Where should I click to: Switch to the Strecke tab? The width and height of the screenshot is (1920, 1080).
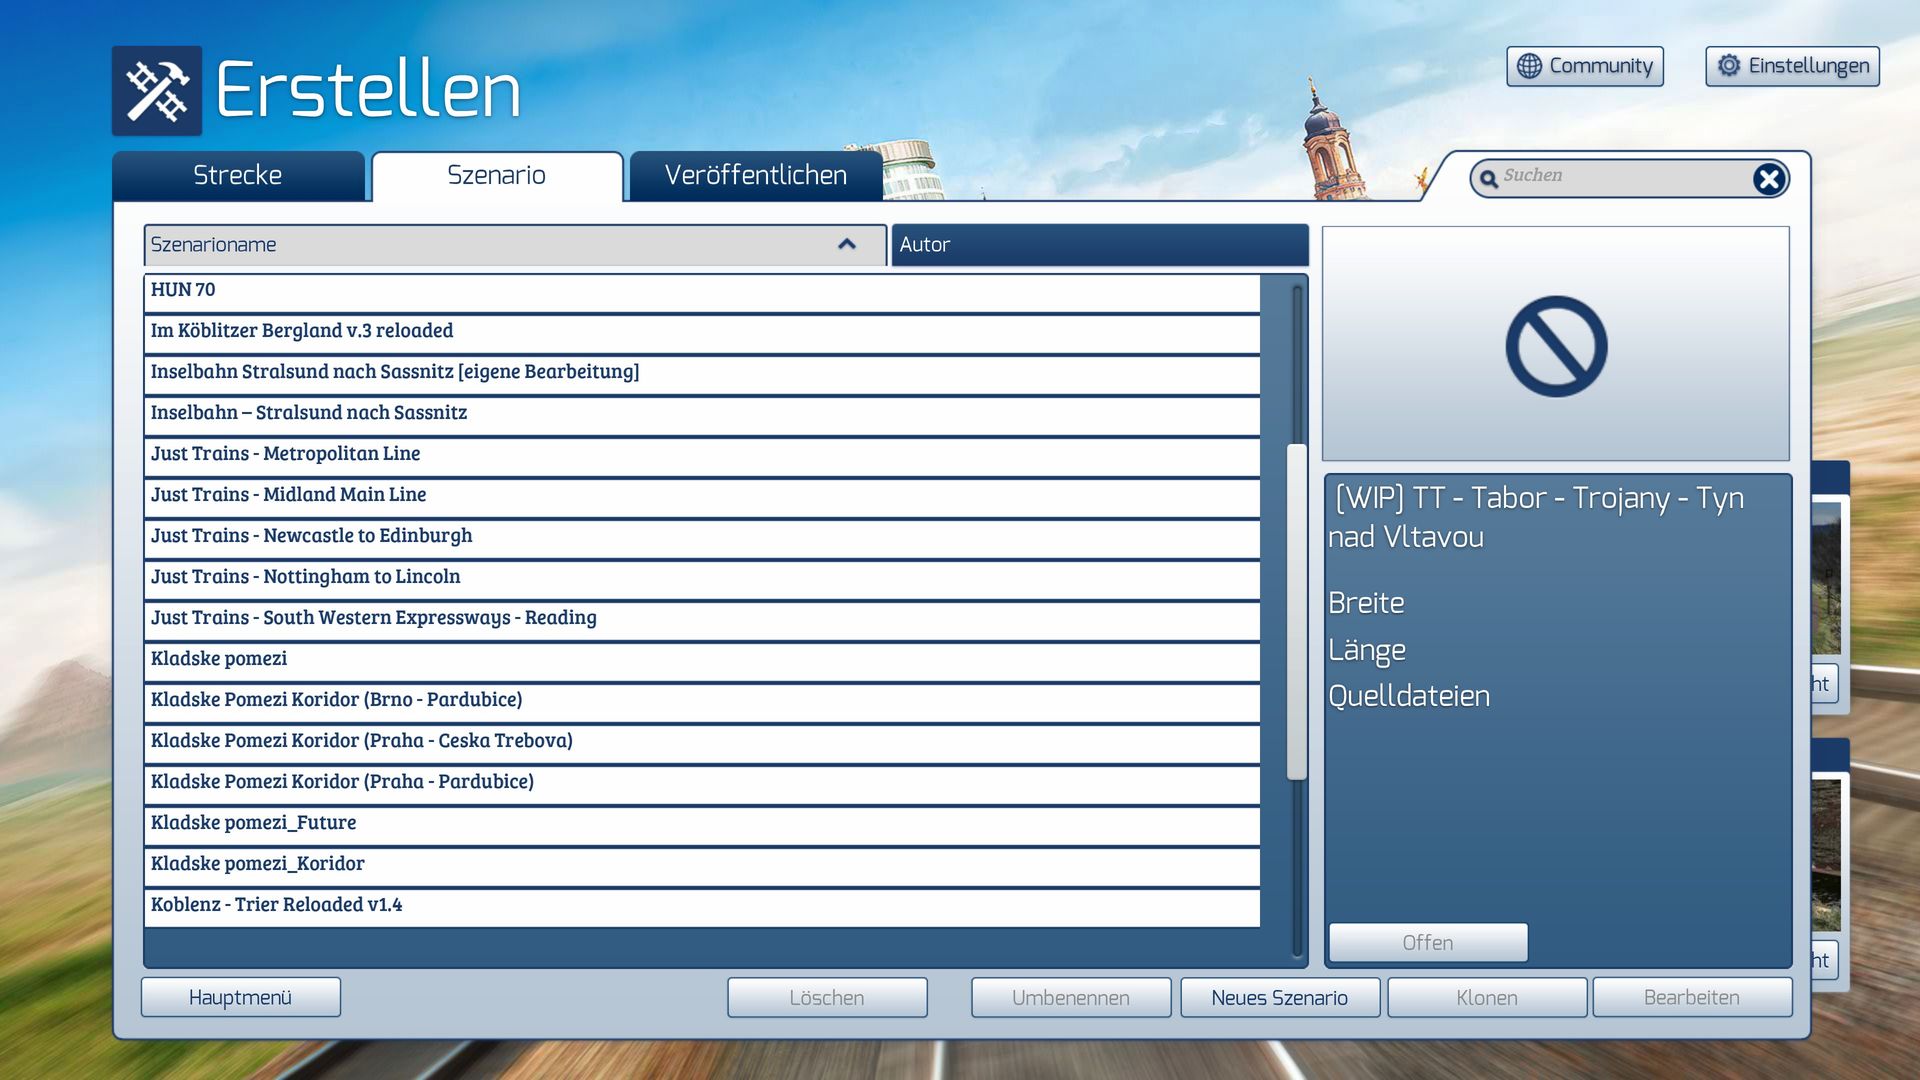click(x=238, y=176)
